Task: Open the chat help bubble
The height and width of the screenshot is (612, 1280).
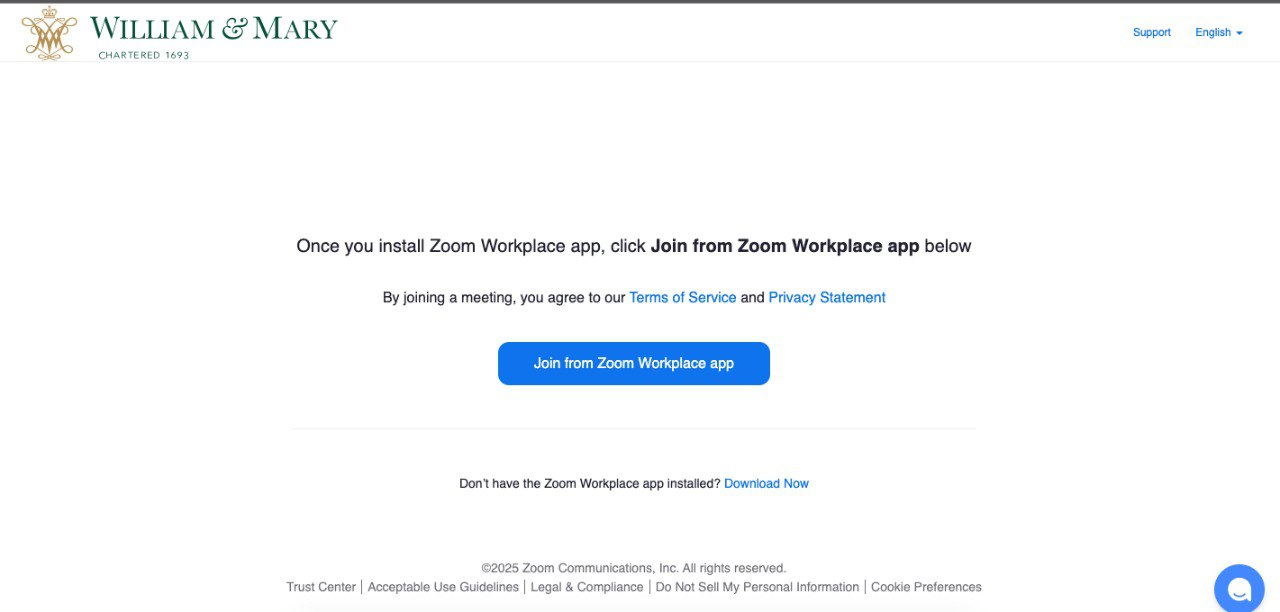Action: [x=1239, y=589]
